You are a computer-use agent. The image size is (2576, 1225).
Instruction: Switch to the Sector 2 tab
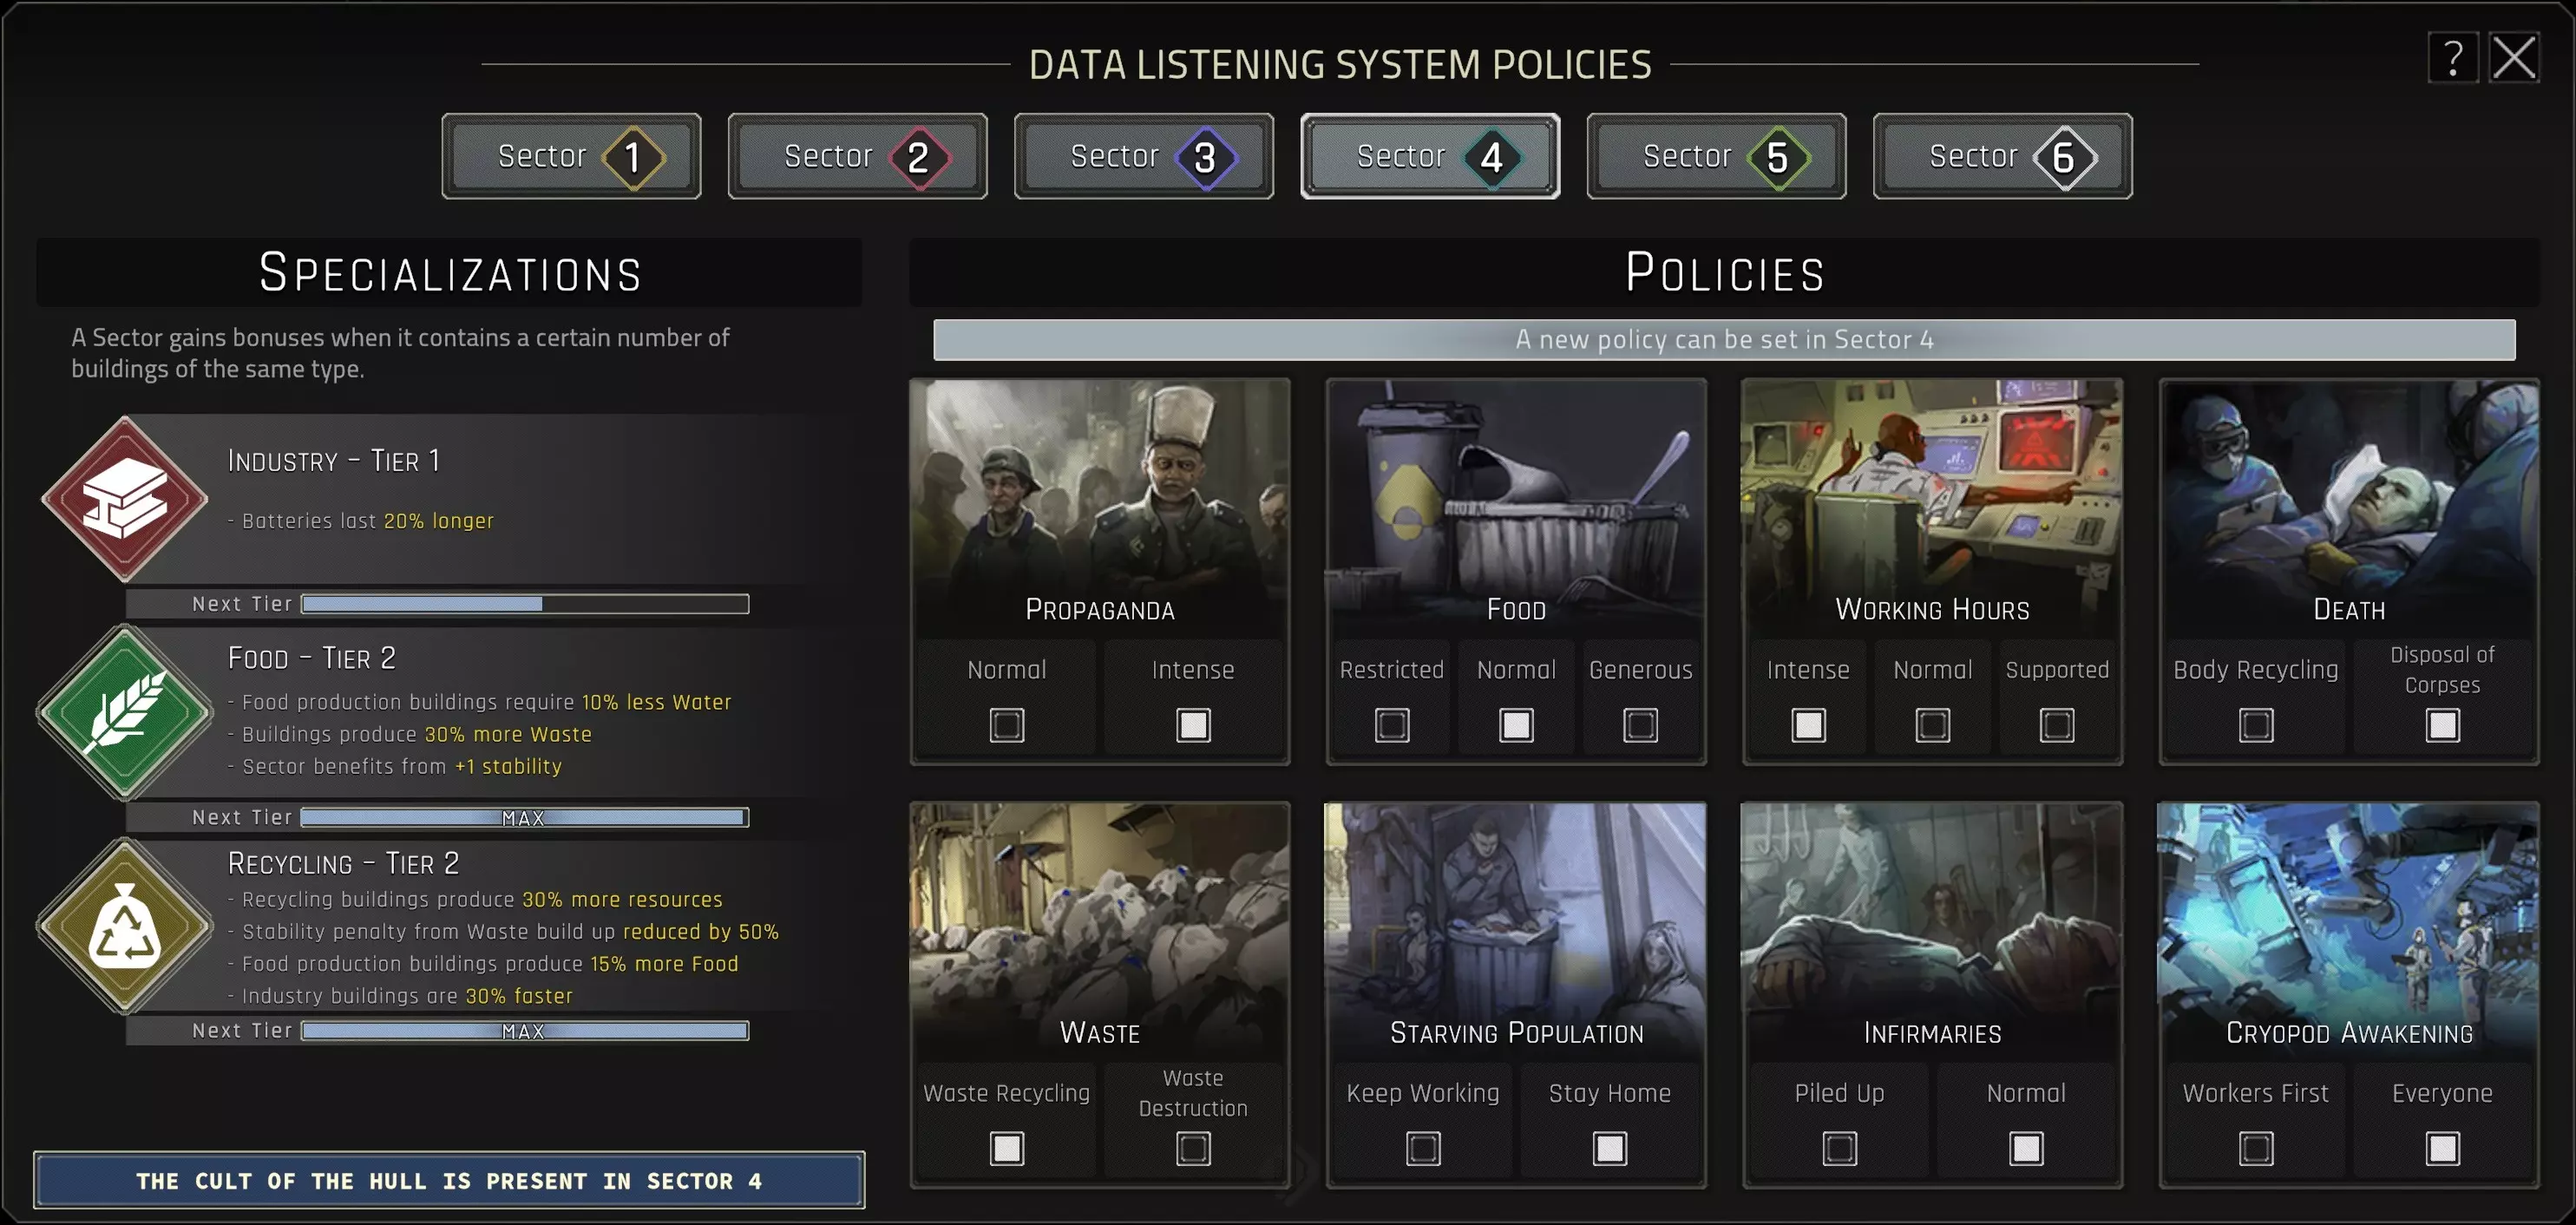click(x=857, y=157)
